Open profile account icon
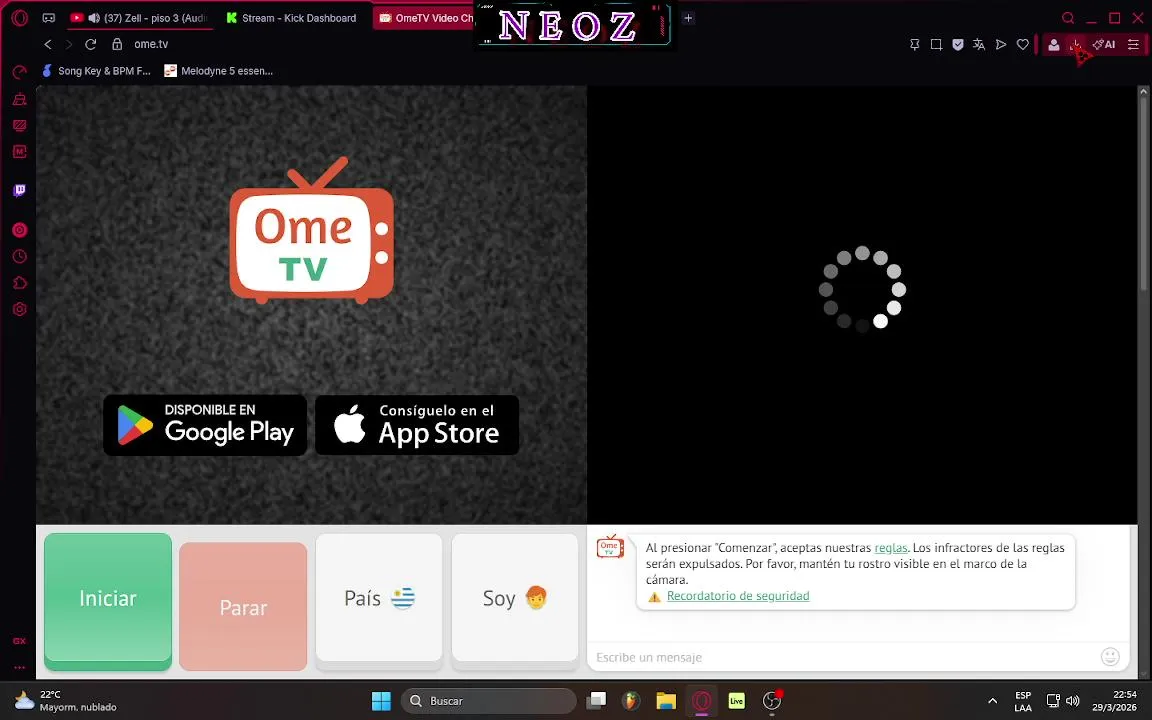The image size is (1152, 720). (x=1054, y=45)
